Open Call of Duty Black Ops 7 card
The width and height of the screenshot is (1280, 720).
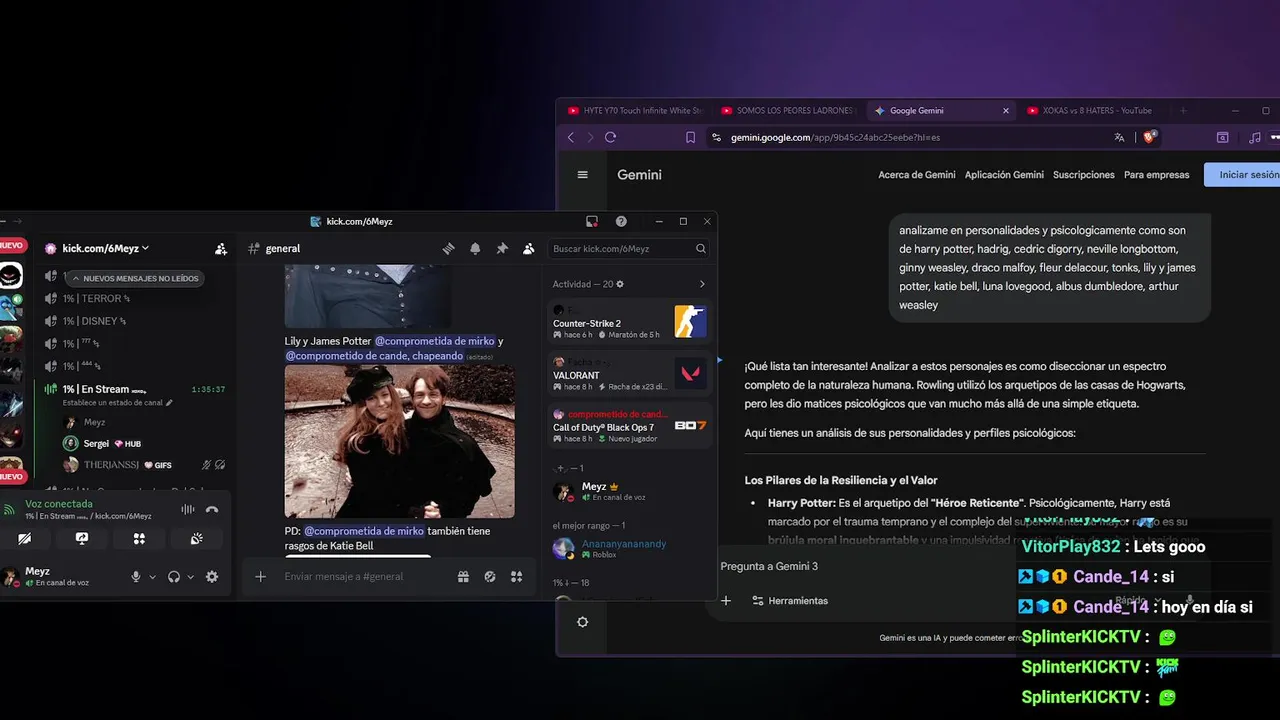click(631, 425)
